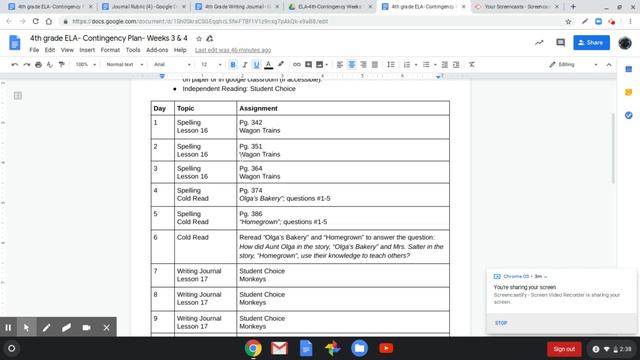Click the Redo icon in toolbar
This screenshot has width=640, height=360.
(x=27, y=64)
